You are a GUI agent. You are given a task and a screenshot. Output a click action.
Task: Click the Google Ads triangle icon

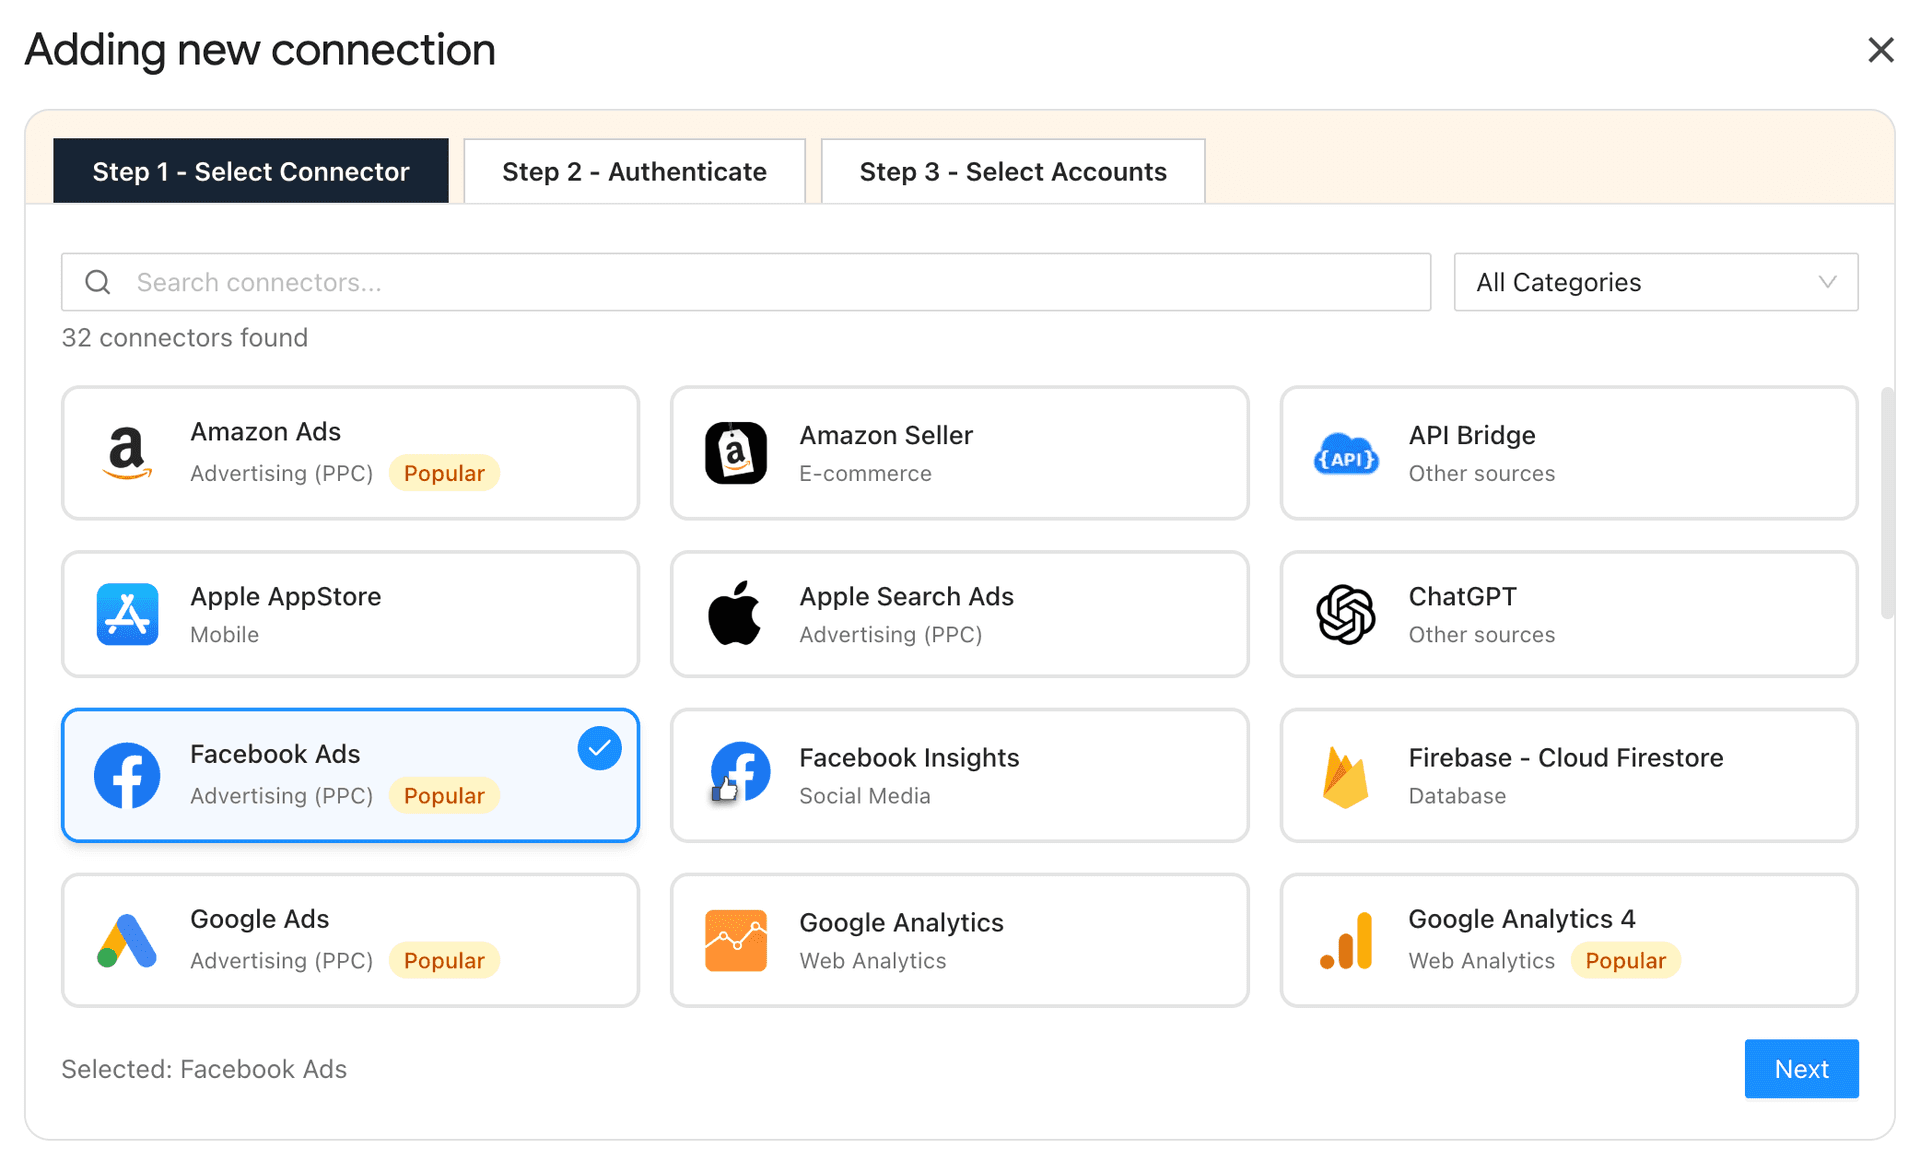127,940
